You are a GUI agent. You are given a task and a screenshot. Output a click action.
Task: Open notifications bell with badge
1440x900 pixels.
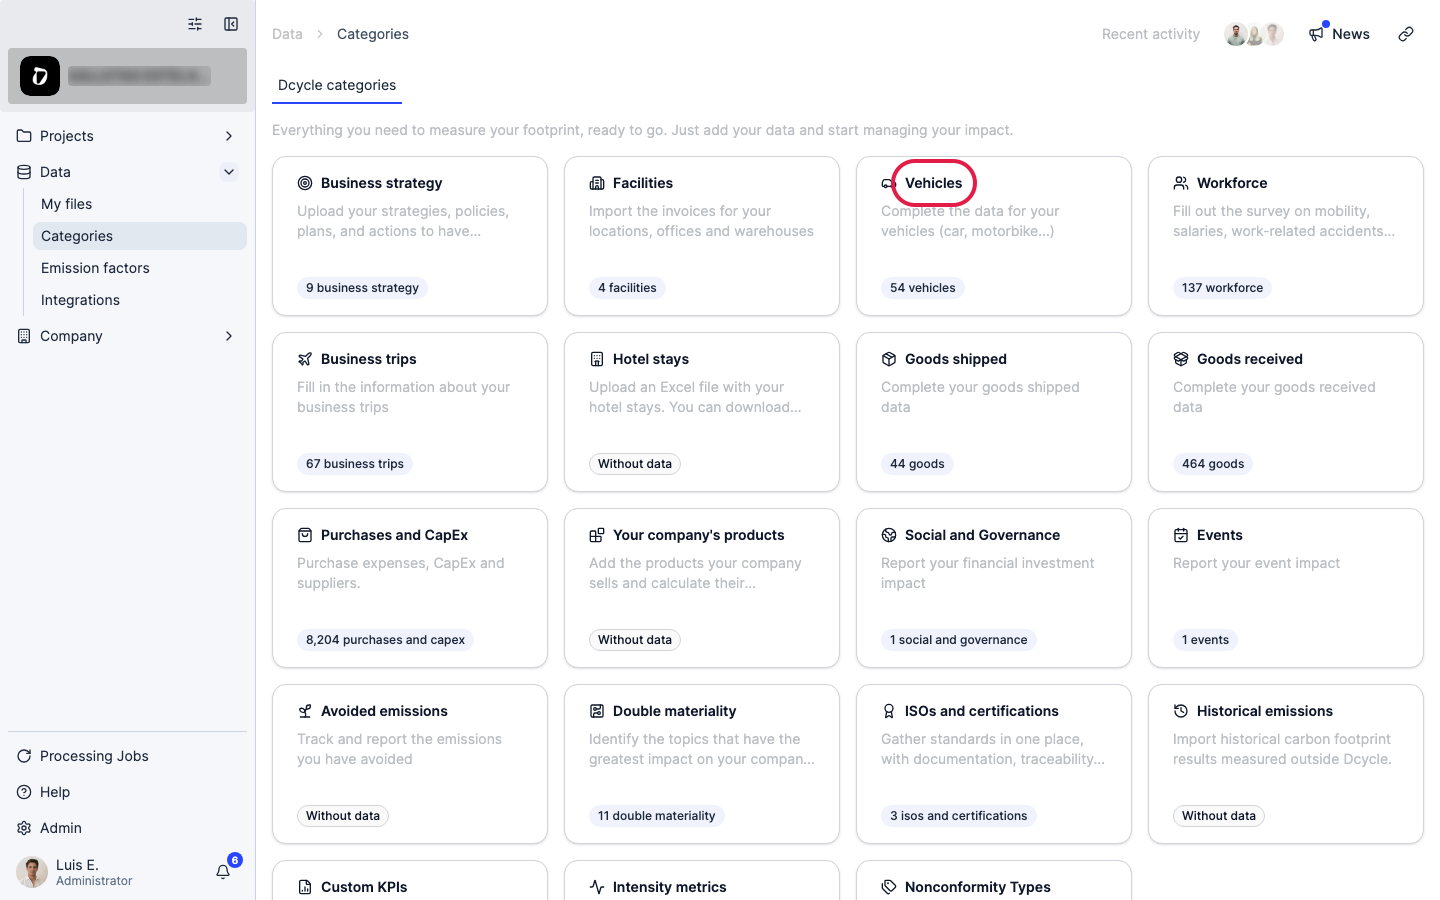(224, 871)
